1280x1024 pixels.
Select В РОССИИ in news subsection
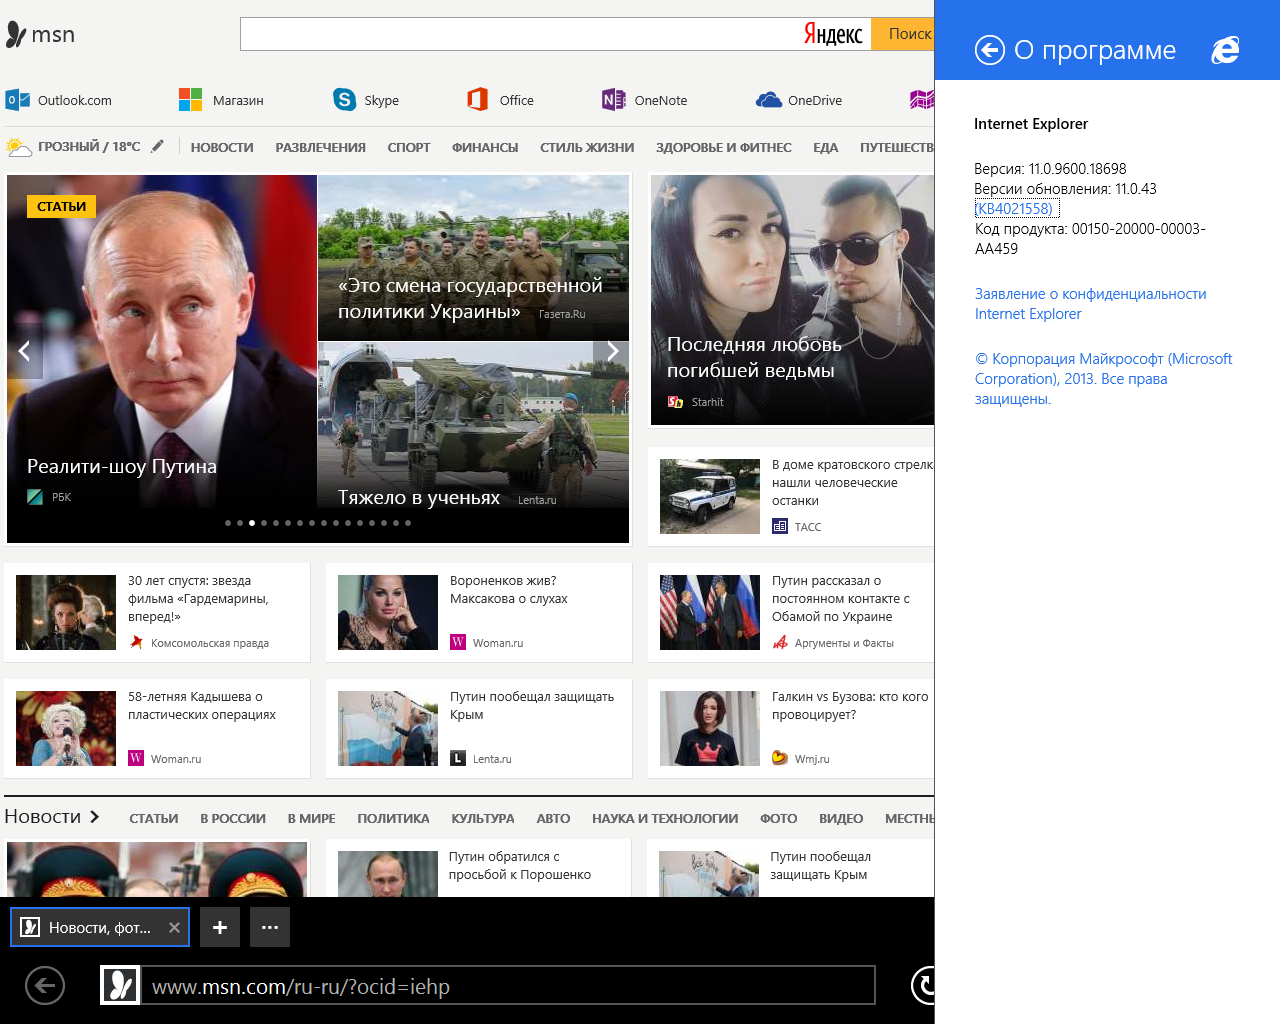(x=233, y=818)
